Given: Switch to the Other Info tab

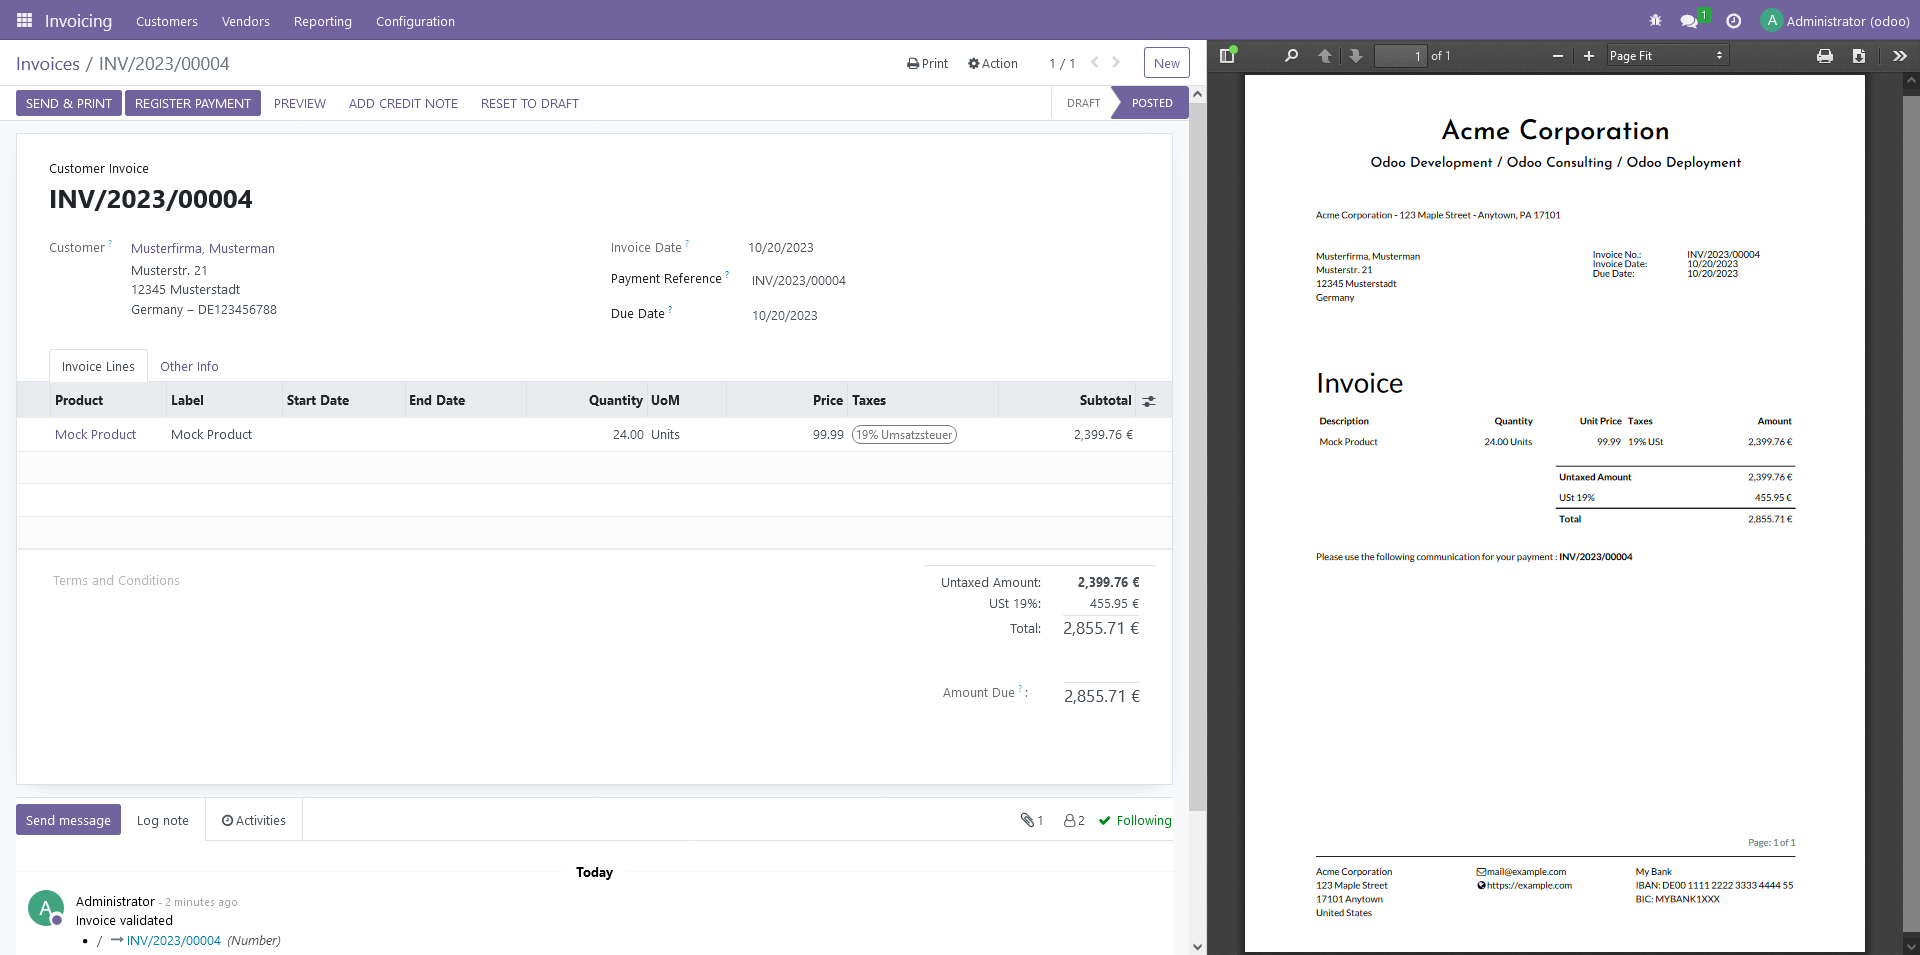Looking at the screenshot, I should tap(189, 366).
